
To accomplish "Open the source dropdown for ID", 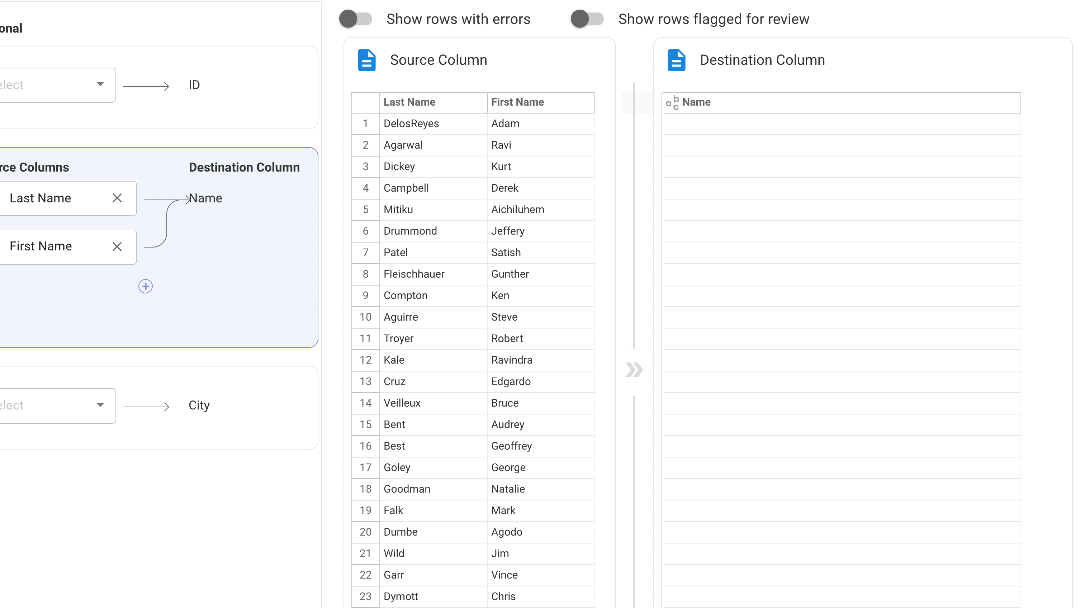I will [x=100, y=85].
